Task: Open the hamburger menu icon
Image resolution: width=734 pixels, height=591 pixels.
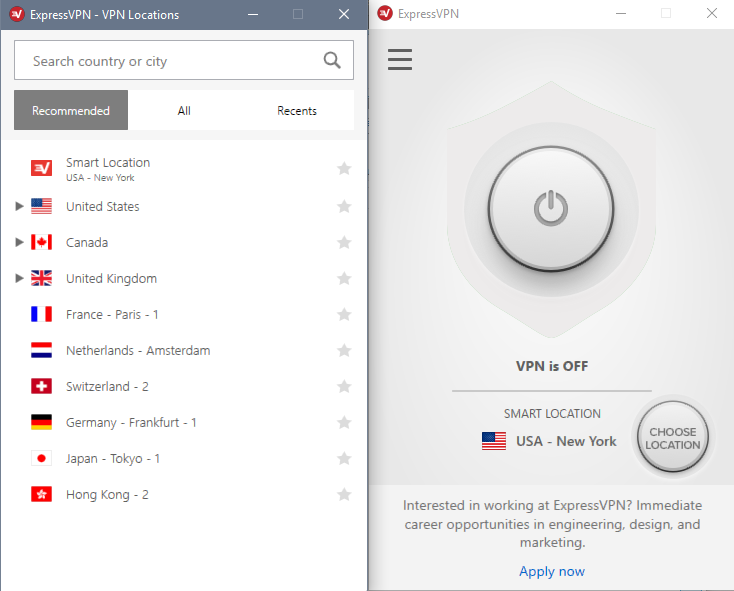Action: 400,59
